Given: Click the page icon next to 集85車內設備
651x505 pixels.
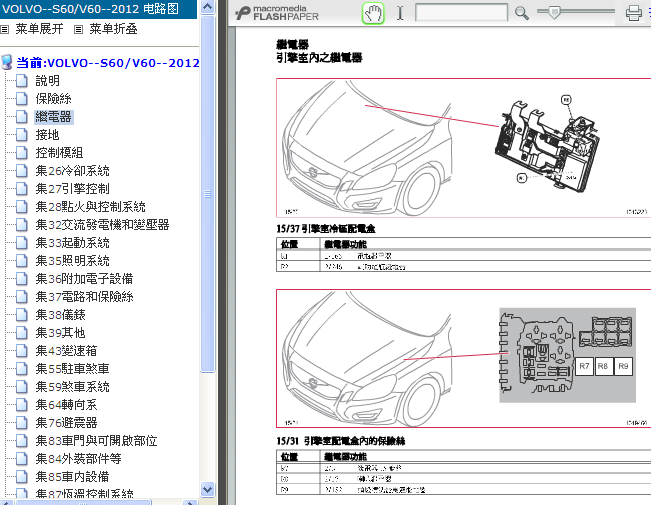Looking at the screenshot, I should [22, 477].
